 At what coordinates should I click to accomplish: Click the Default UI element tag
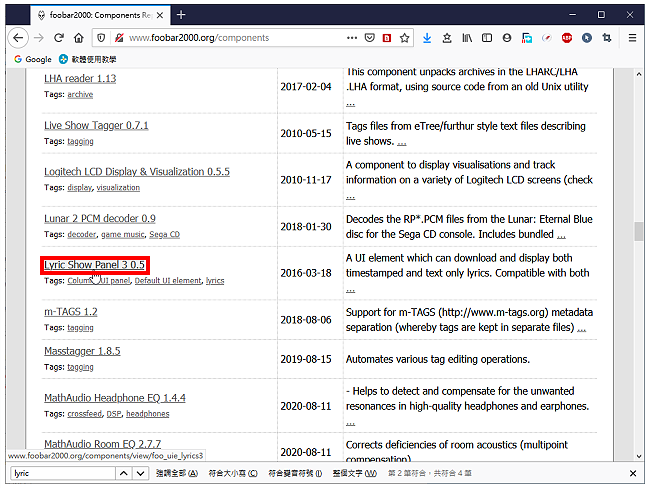pyautogui.click(x=168, y=281)
